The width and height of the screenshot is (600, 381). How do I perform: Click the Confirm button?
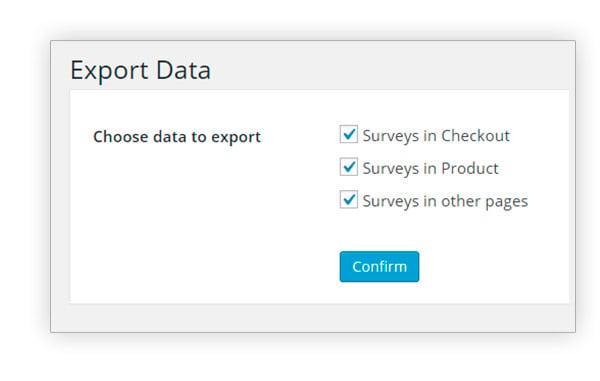tap(379, 267)
